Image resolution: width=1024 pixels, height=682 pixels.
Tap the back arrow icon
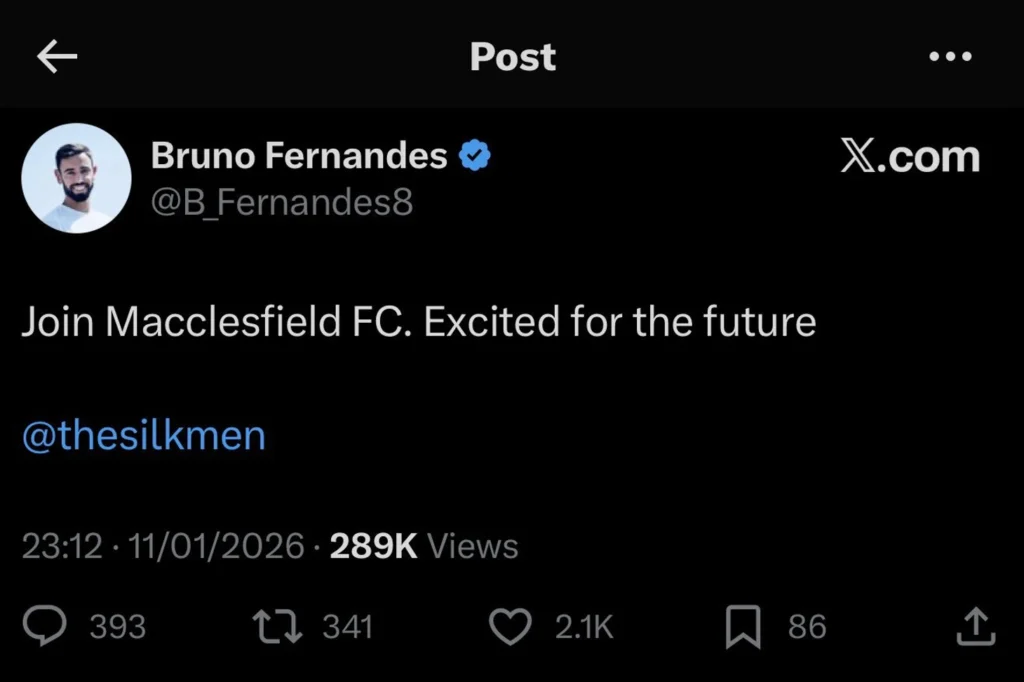(57, 58)
